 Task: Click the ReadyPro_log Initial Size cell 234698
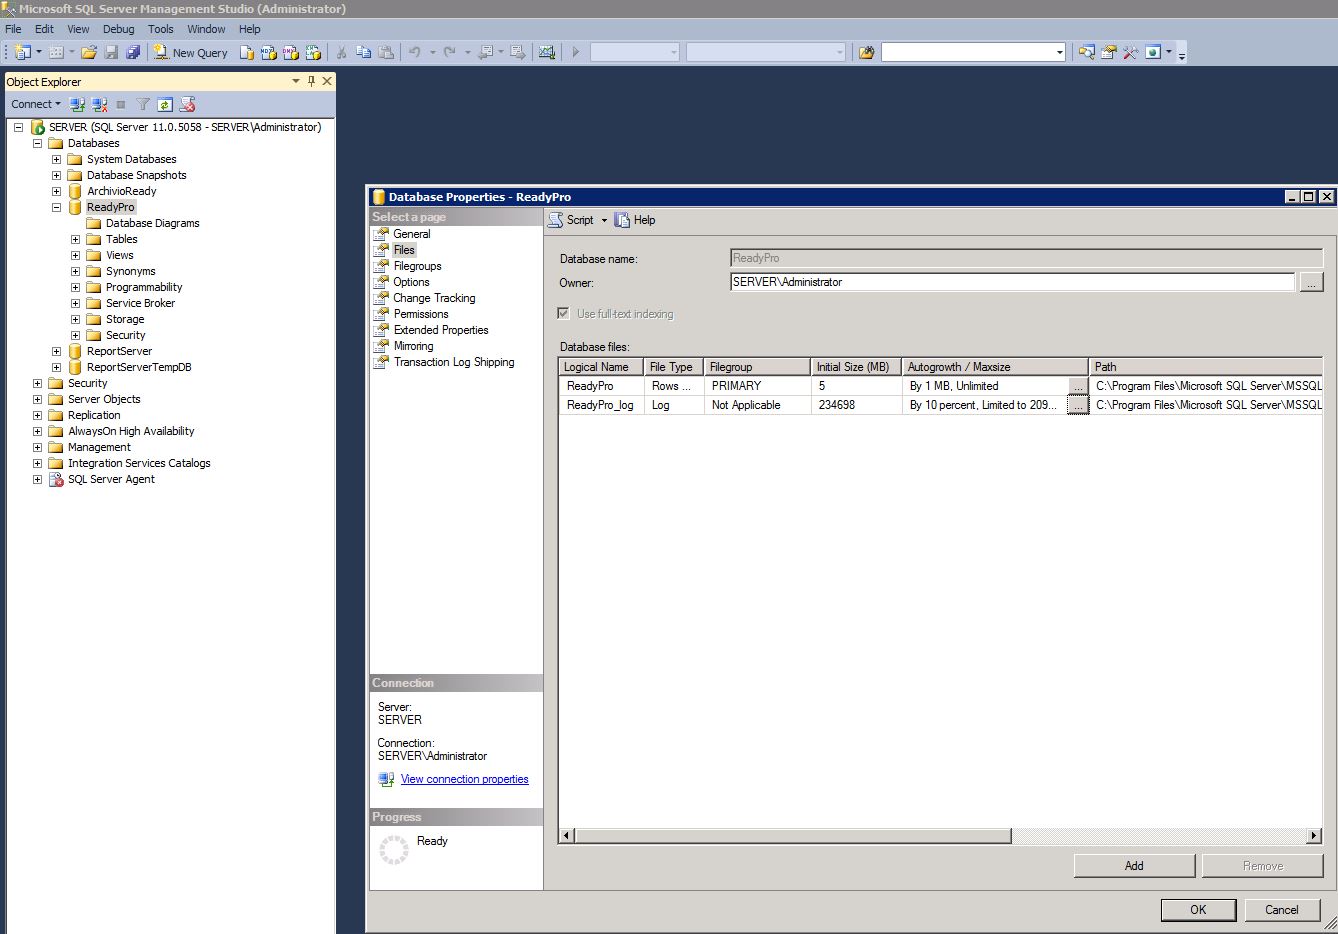click(x=856, y=405)
